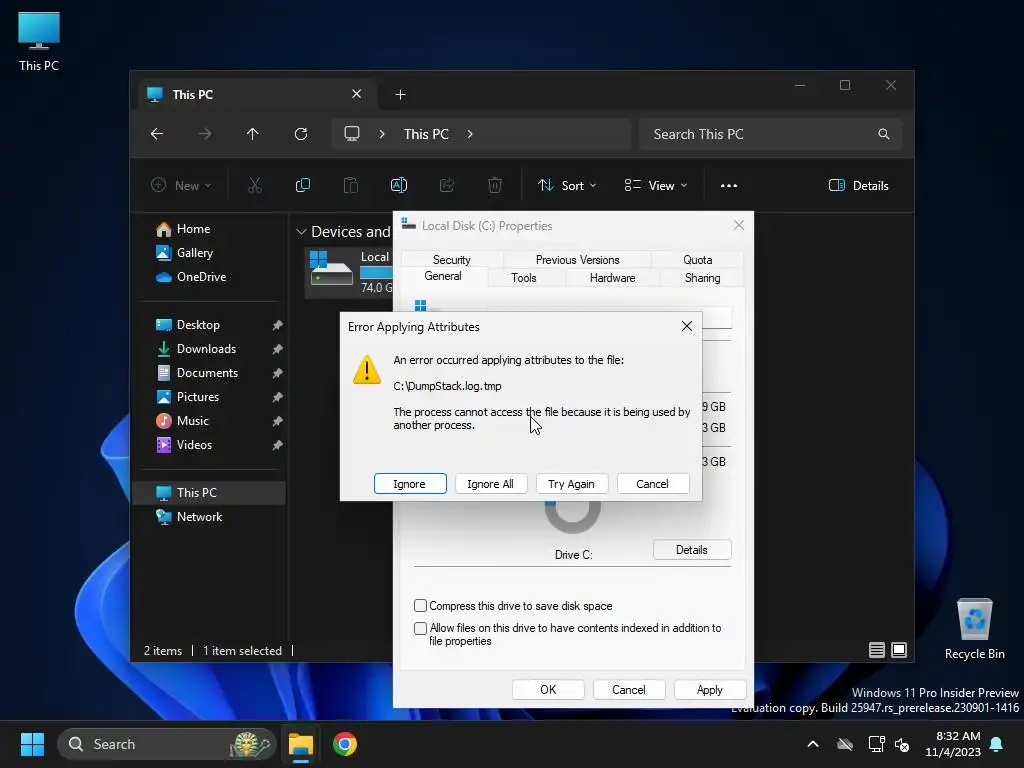Click the Up arrow in File Explorer
Viewport: 1024px width, 768px height.
pos(253,134)
